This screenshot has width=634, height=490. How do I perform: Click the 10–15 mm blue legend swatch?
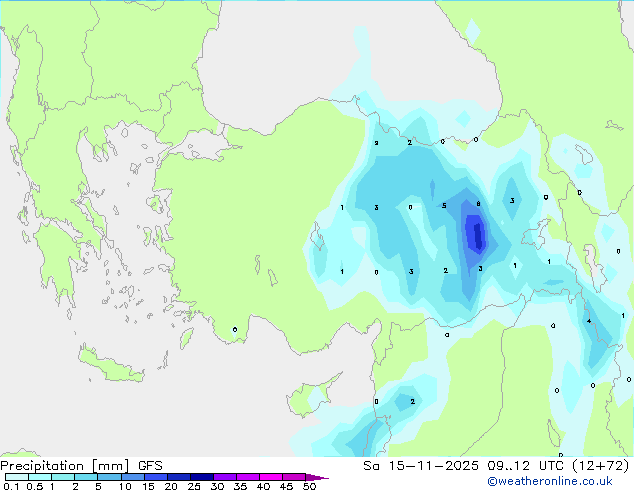133,477
